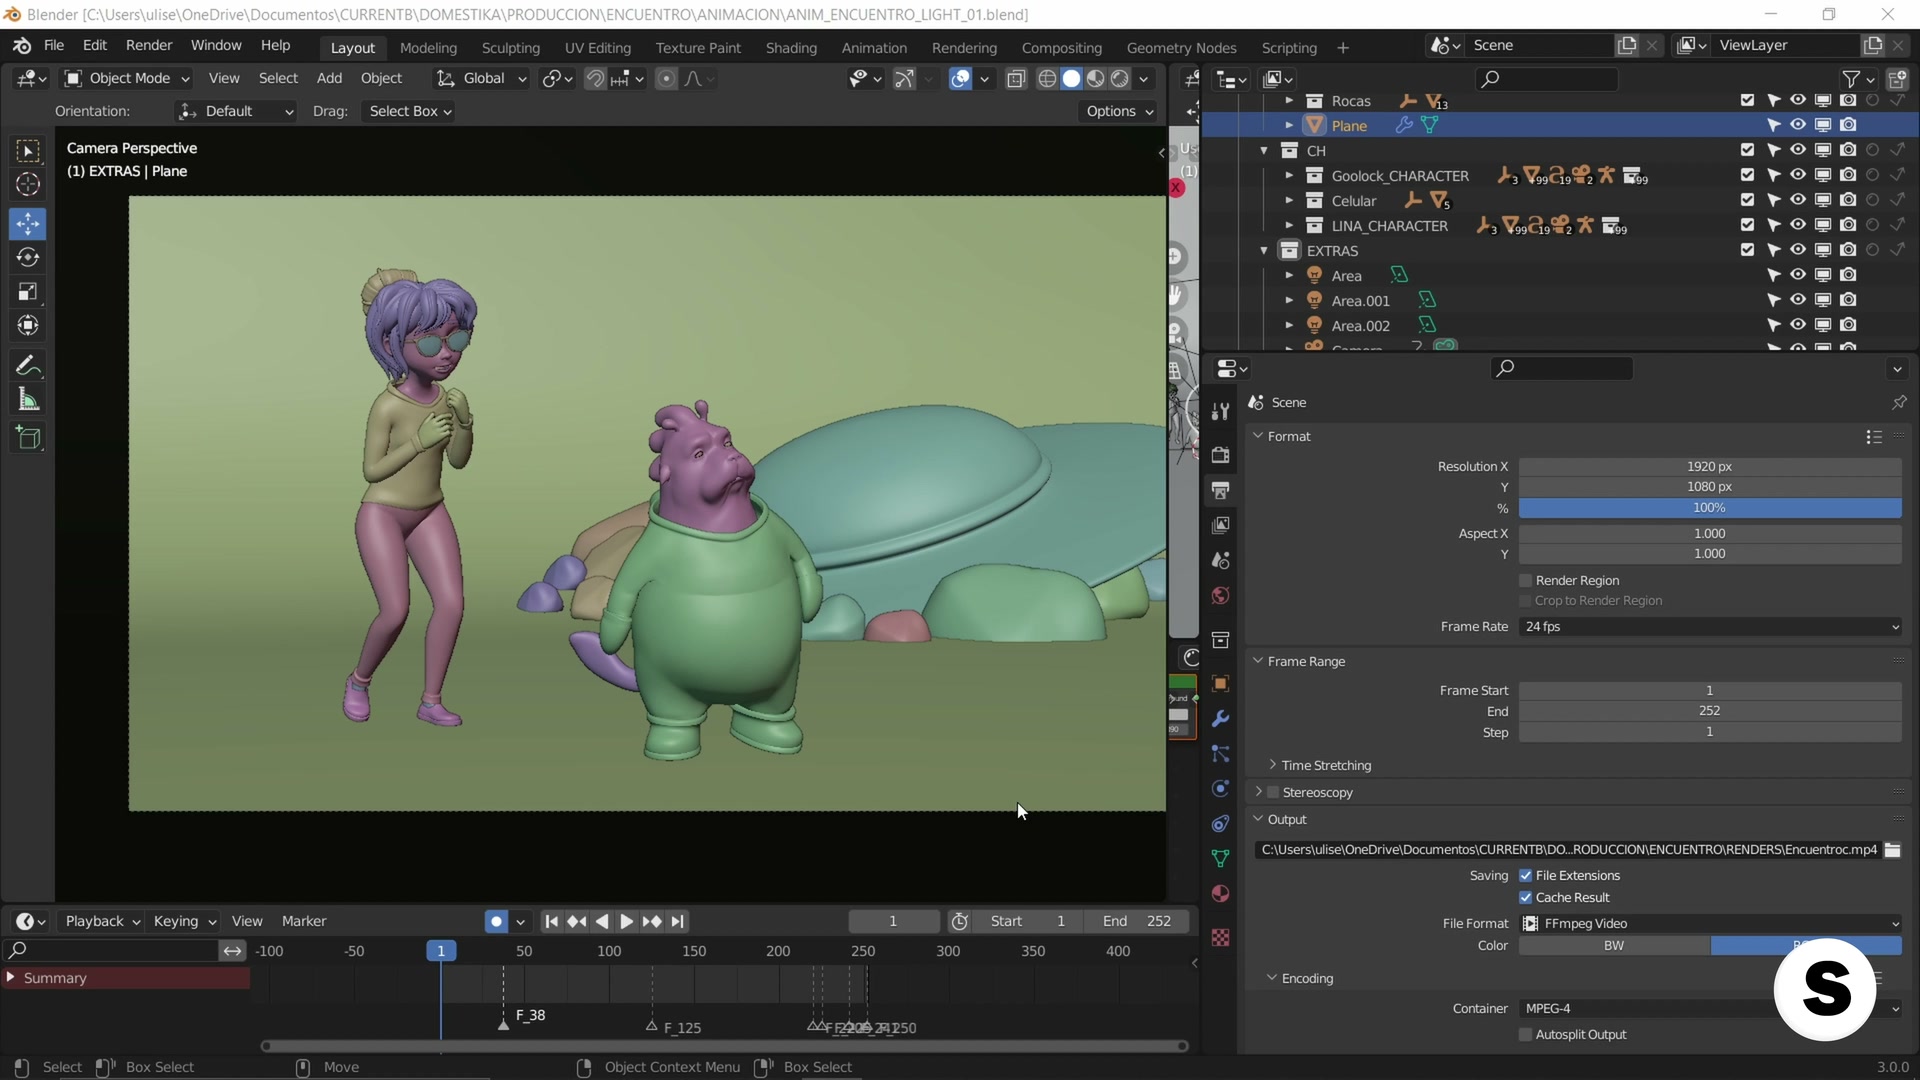Enable Stereoscopy checkbox
Viewport: 1920px width, 1080px height.
coord(1273,793)
